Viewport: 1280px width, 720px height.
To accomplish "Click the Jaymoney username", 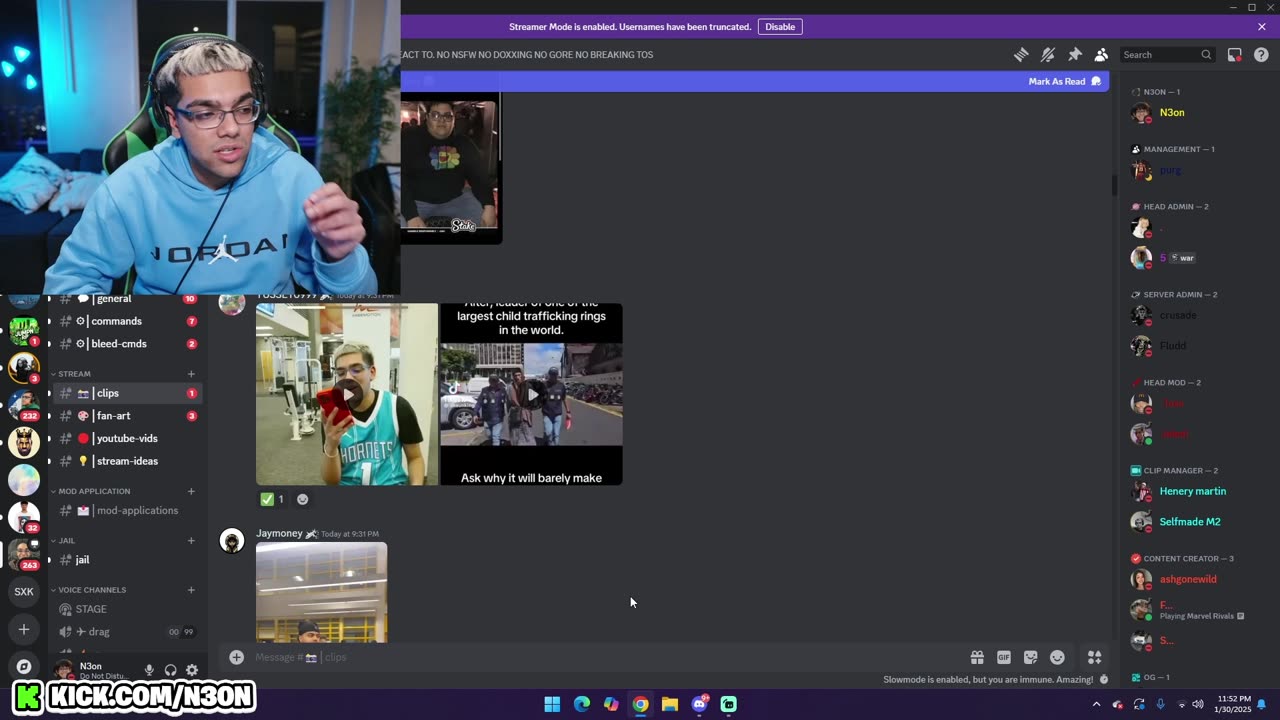I will [x=279, y=533].
